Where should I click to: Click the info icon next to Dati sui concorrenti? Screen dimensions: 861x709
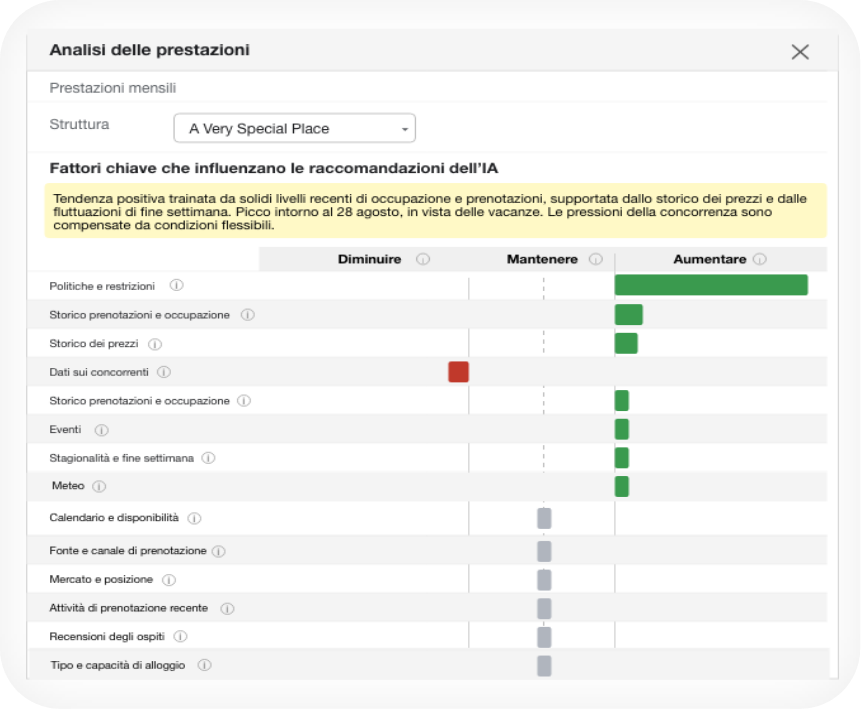tap(164, 372)
